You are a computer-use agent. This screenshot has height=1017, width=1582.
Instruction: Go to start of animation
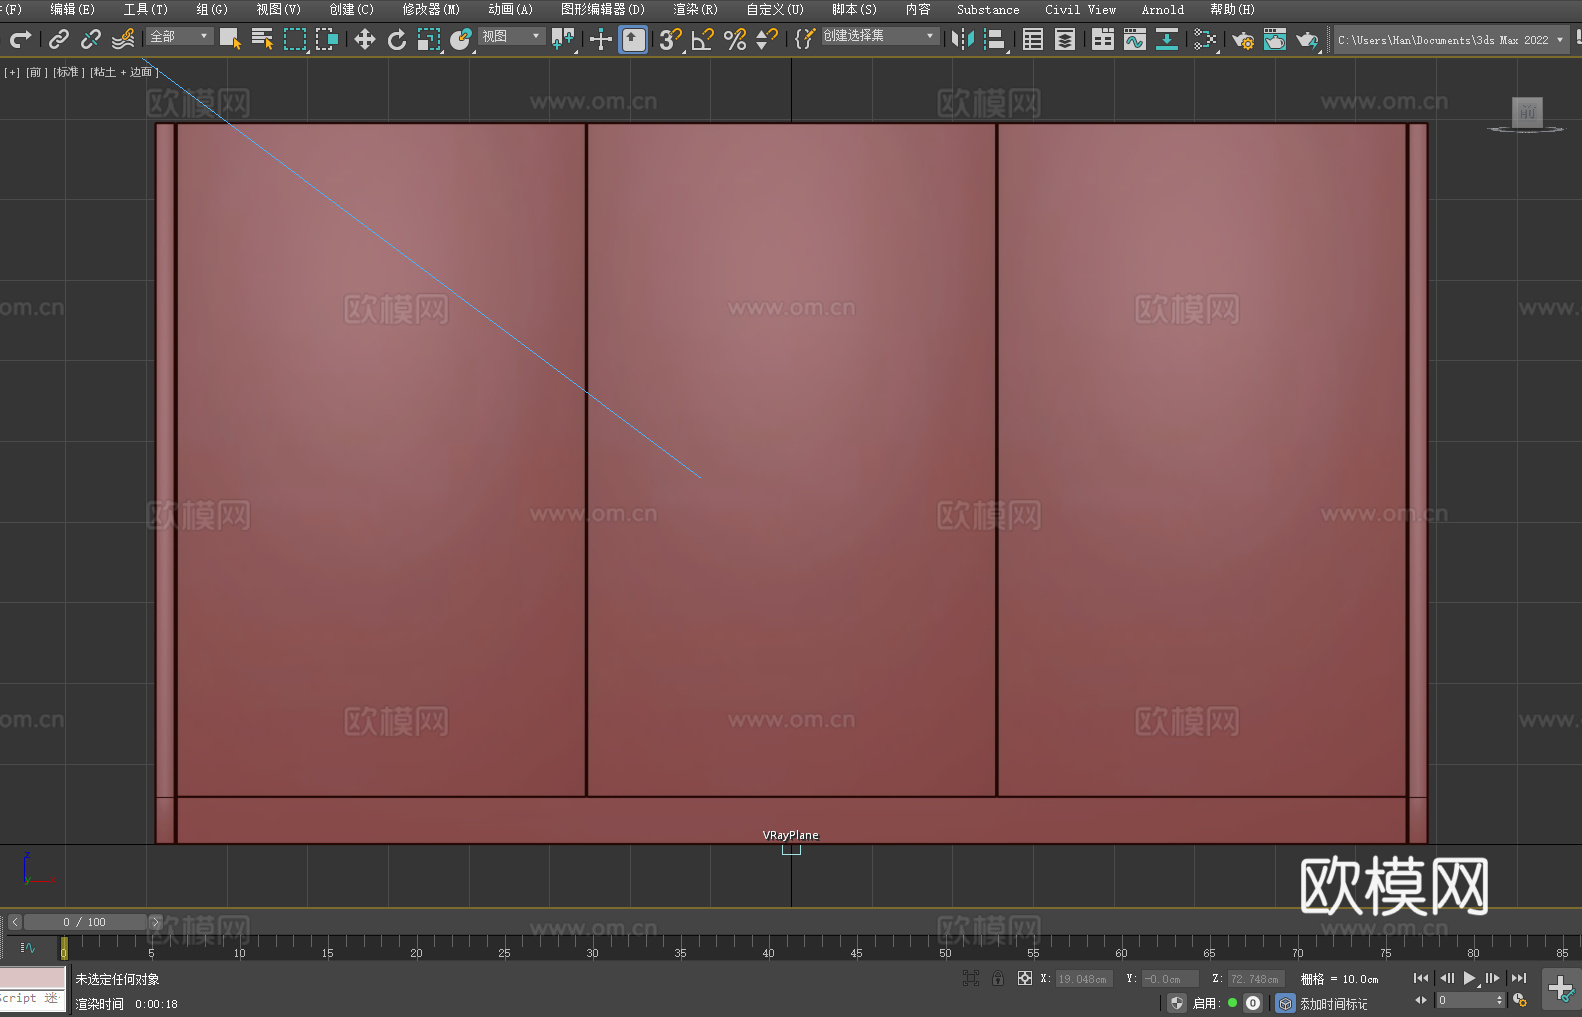pos(1421,978)
